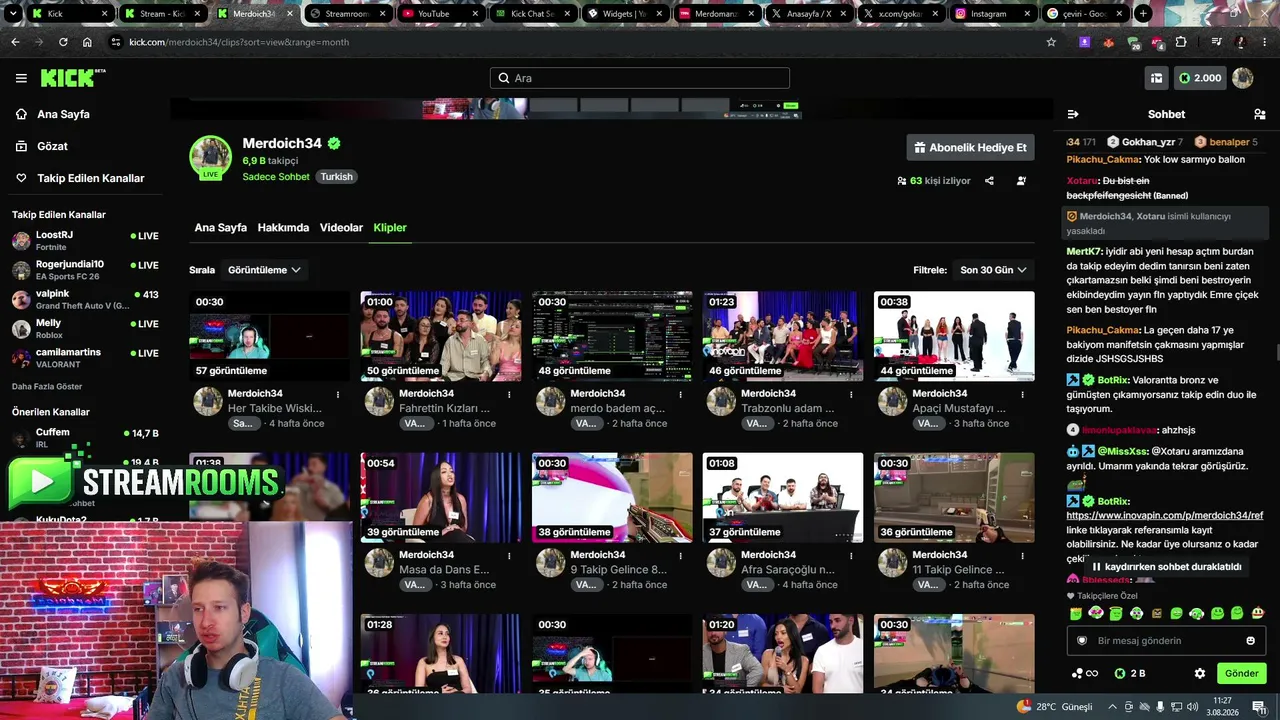The width and height of the screenshot is (1280, 720).
Task: Click the Merdoich34 channel avatar
Action: [211, 157]
